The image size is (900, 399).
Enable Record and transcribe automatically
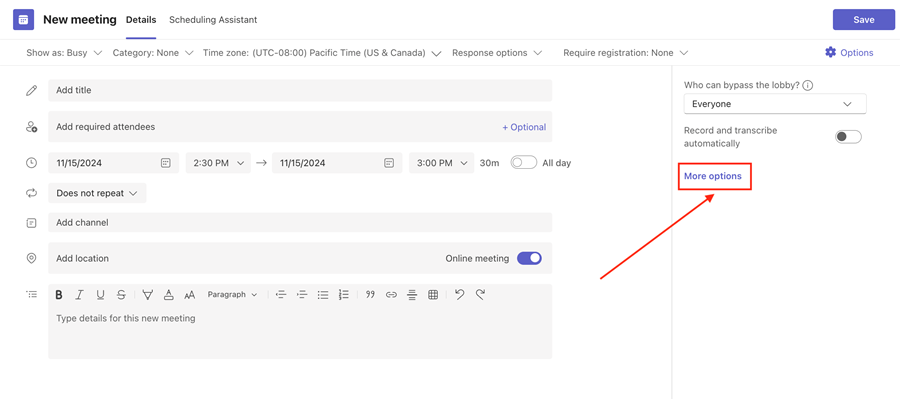[x=848, y=137]
